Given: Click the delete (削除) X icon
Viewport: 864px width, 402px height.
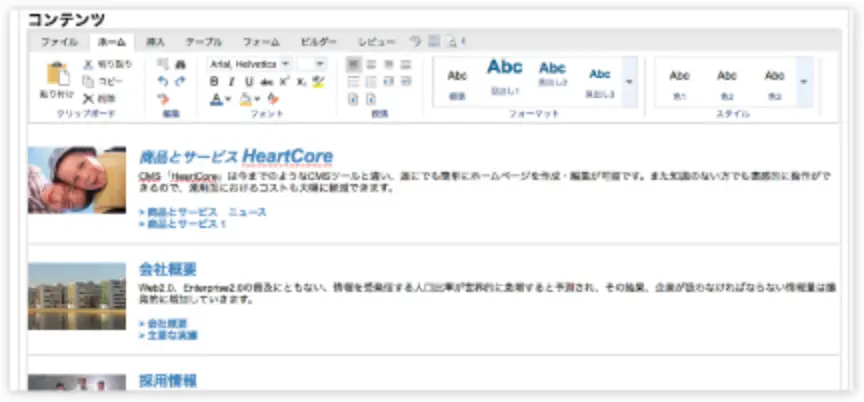Looking at the screenshot, I should tap(88, 98).
